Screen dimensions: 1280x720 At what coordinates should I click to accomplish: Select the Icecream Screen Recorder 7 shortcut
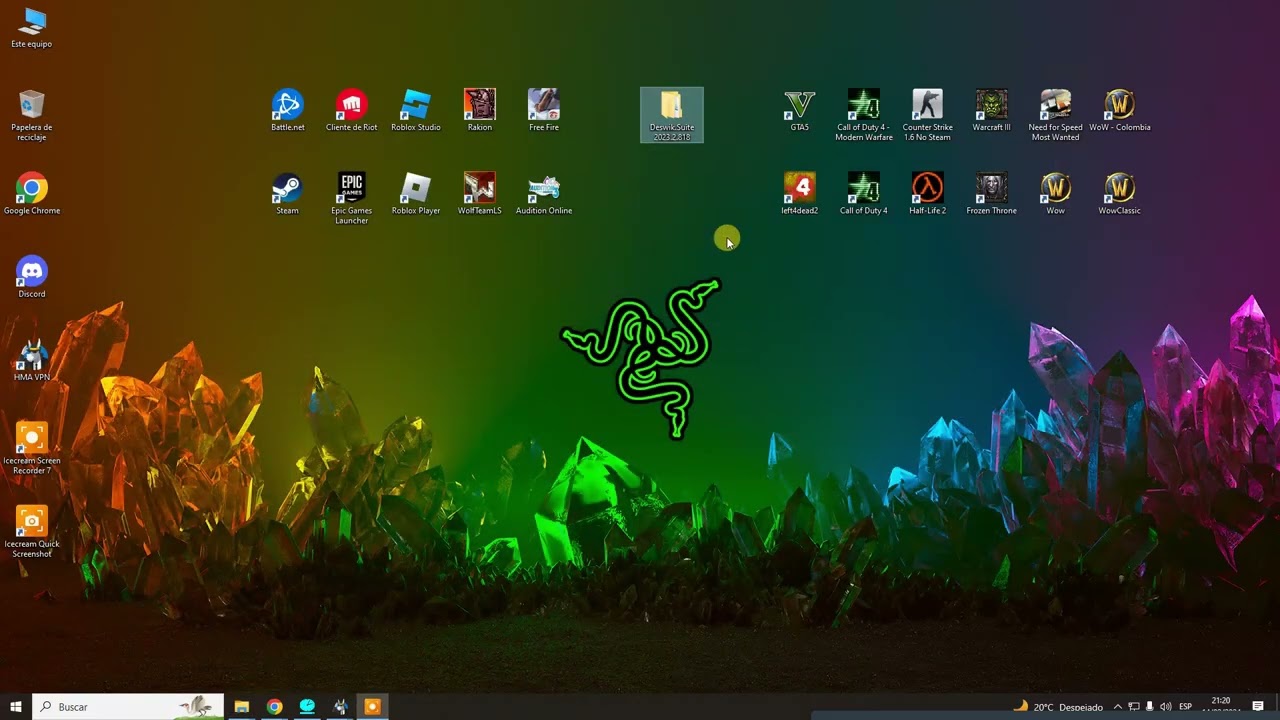32,448
